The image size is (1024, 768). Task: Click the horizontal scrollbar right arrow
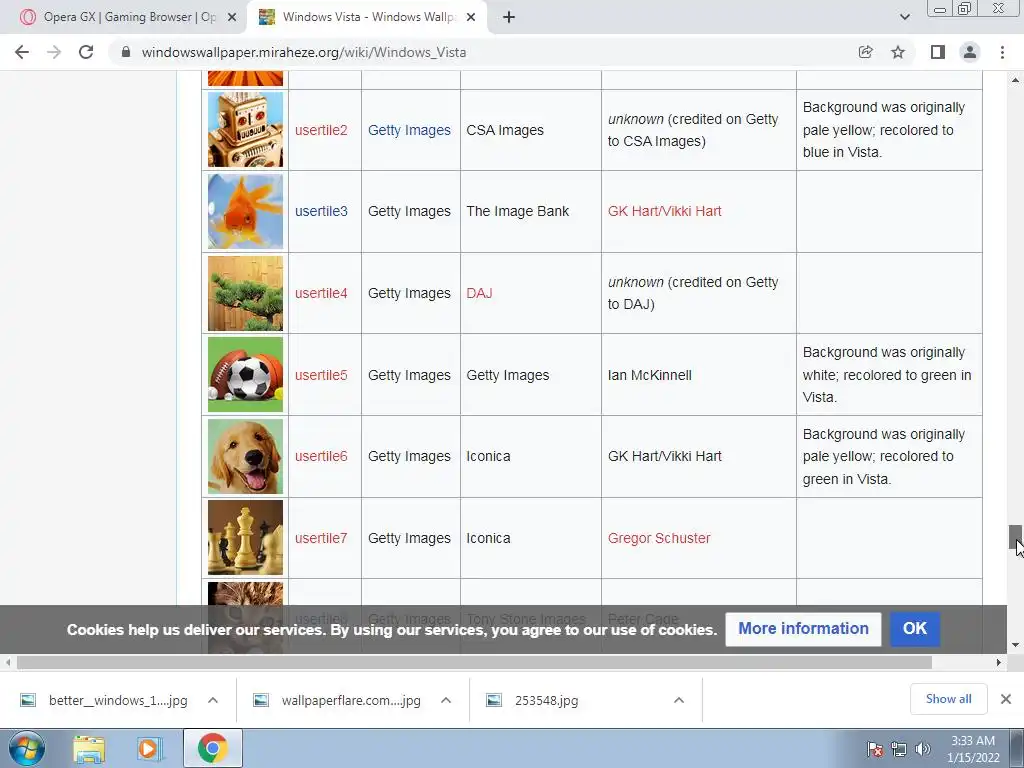tap(999, 662)
